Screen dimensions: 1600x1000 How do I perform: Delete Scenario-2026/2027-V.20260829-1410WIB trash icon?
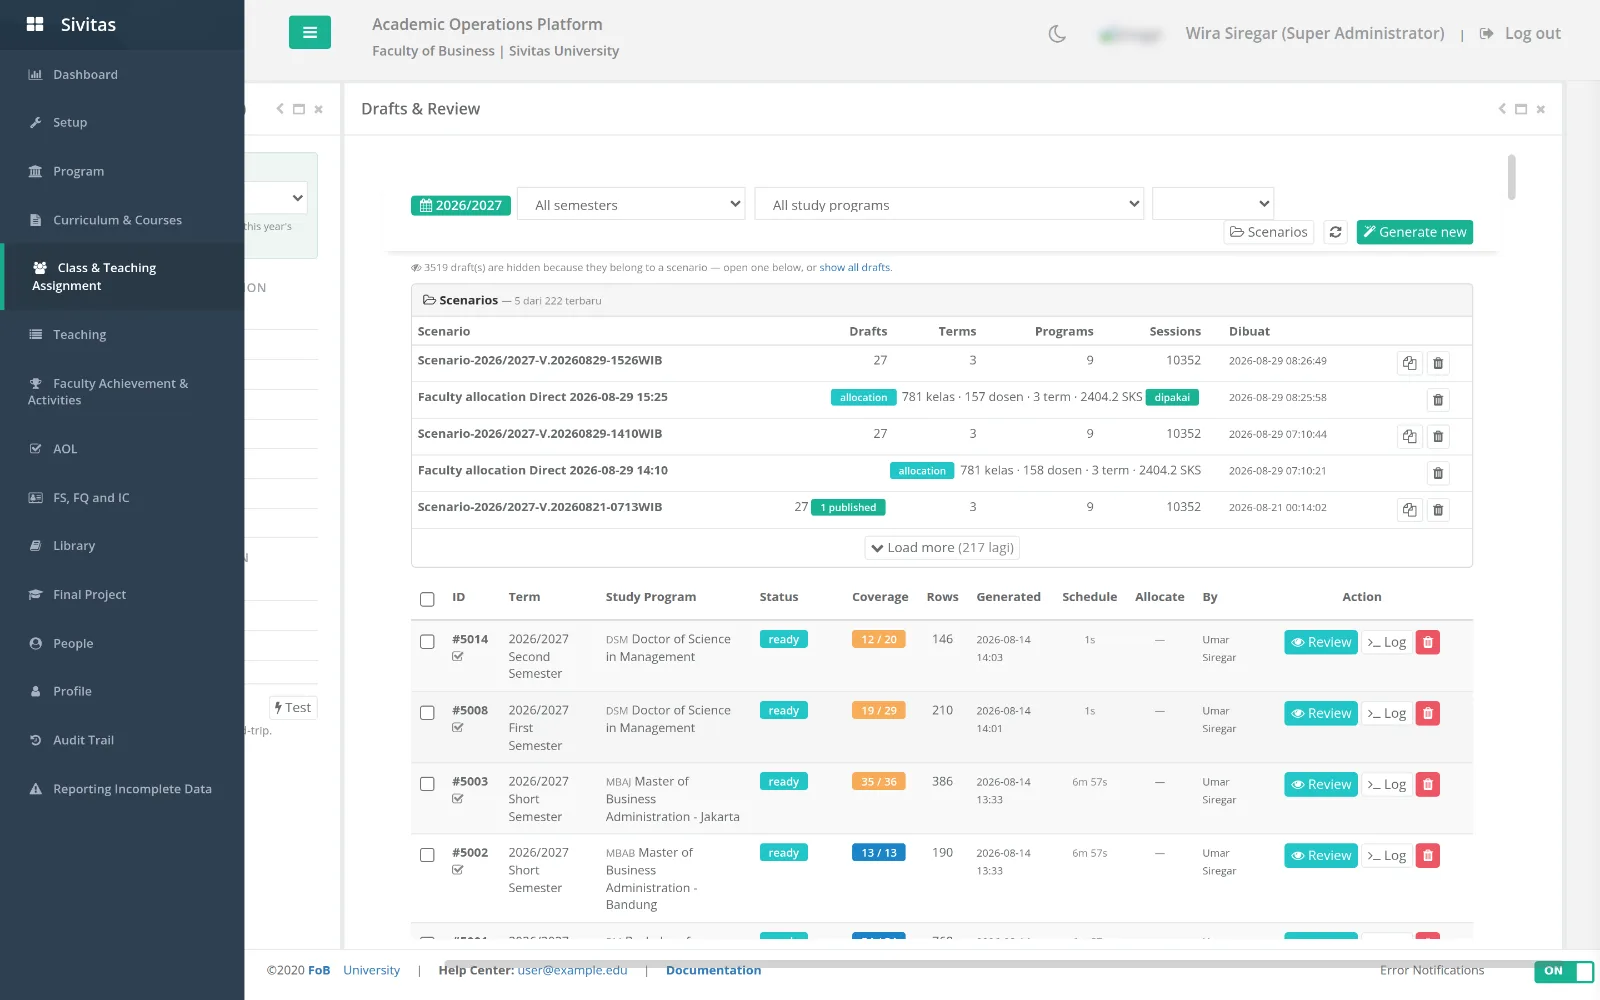(1438, 436)
